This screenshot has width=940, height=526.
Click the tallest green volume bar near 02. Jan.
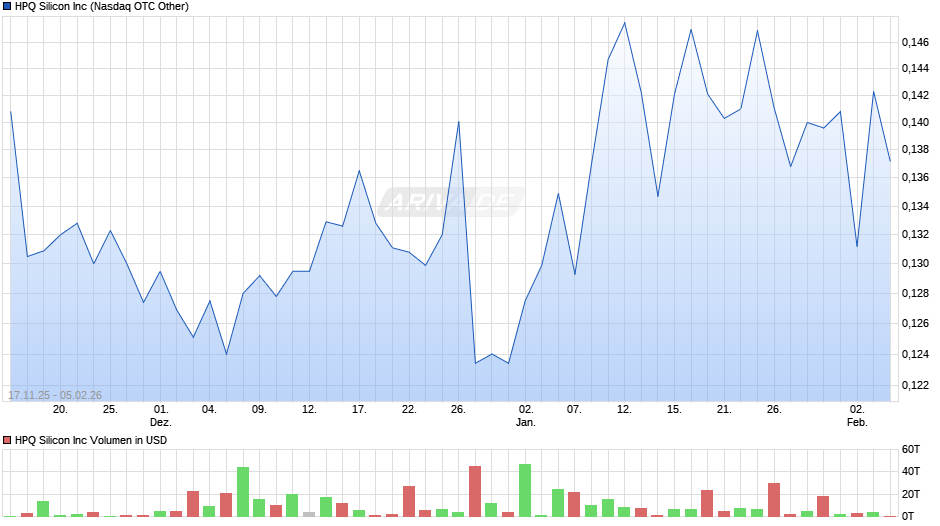pos(525,491)
